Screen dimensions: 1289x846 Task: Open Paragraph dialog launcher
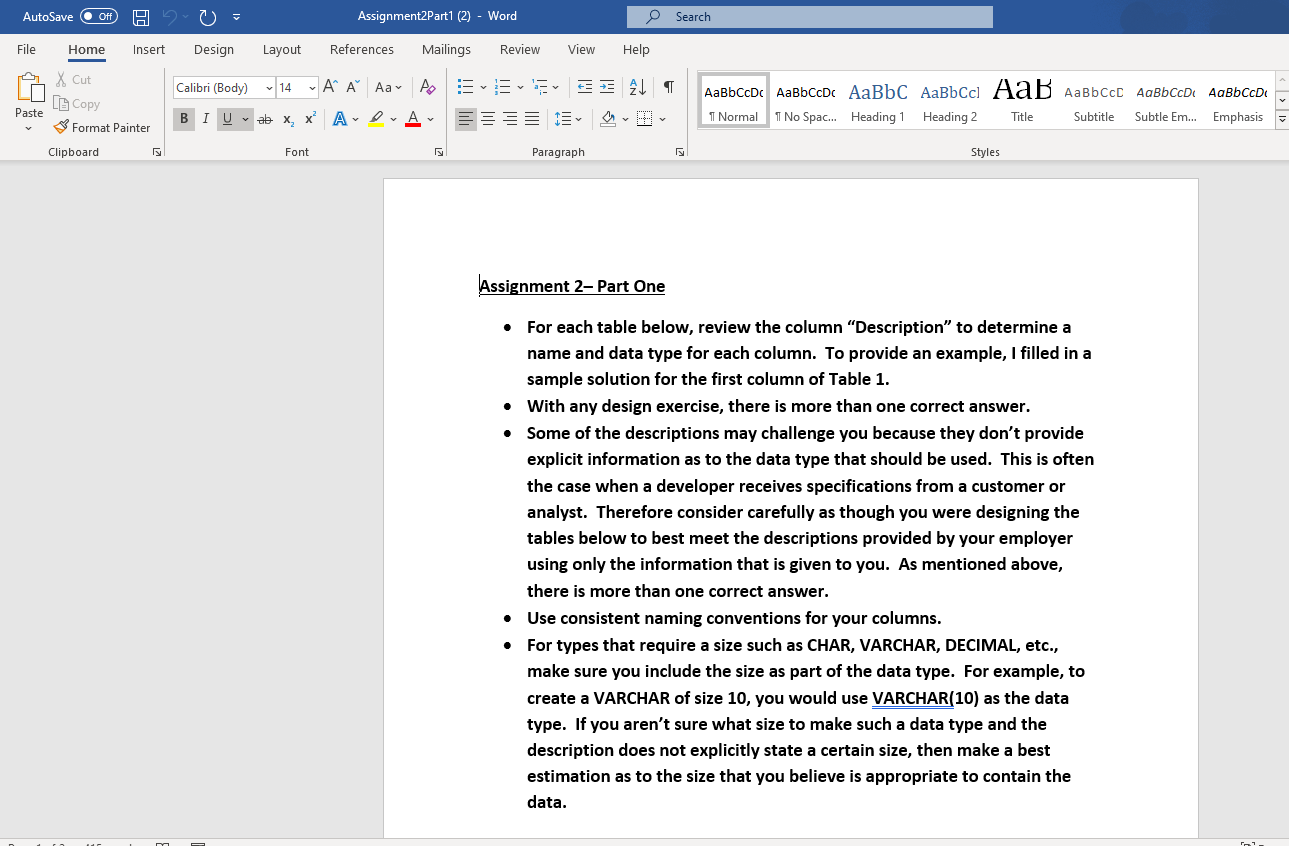tap(680, 152)
